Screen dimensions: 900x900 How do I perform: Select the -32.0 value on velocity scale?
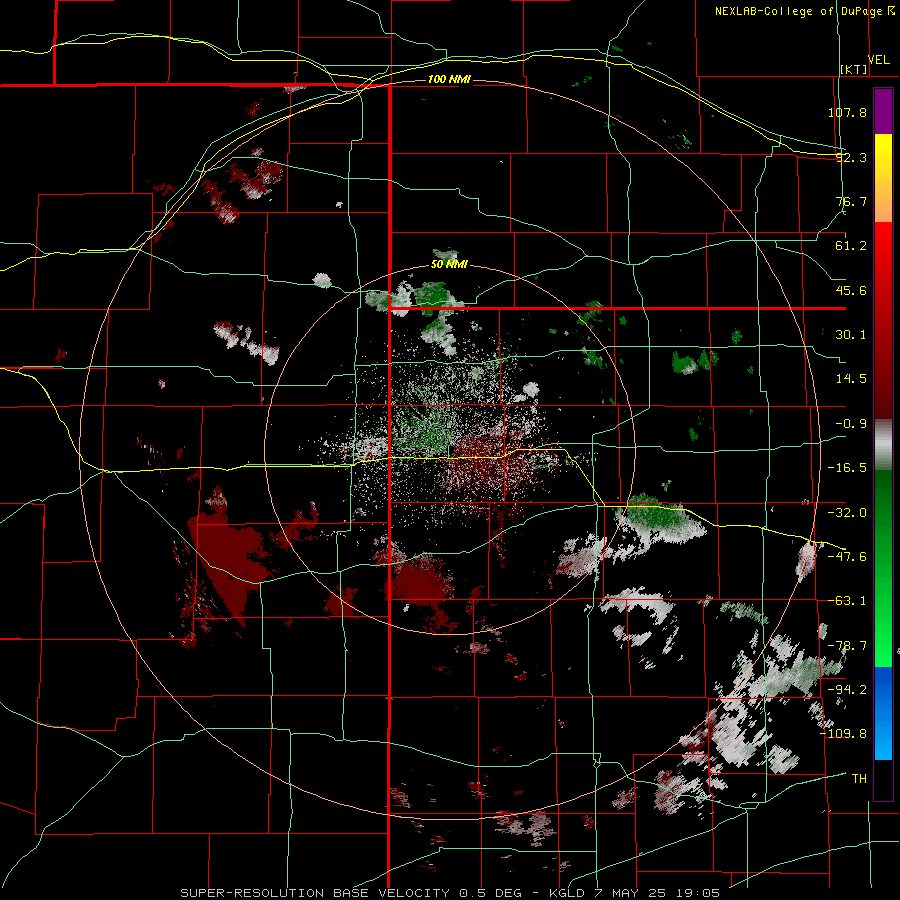click(x=847, y=513)
